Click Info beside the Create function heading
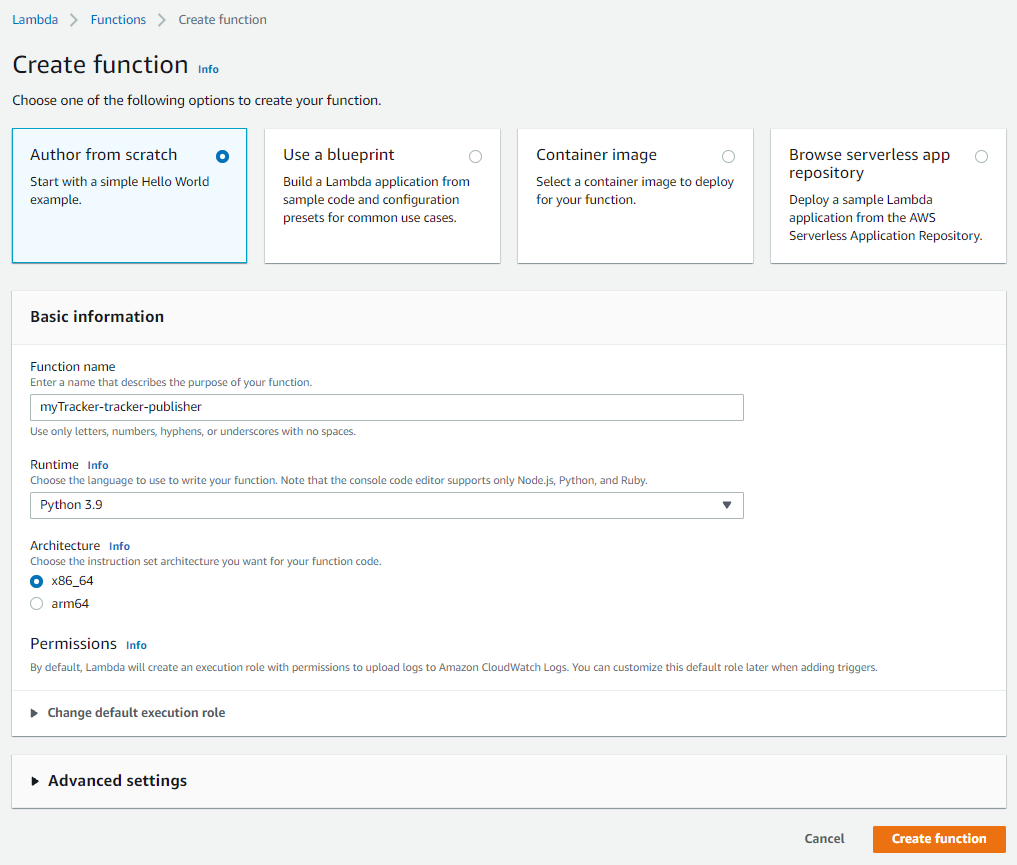1017x865 pixels. tap(208, 69)
